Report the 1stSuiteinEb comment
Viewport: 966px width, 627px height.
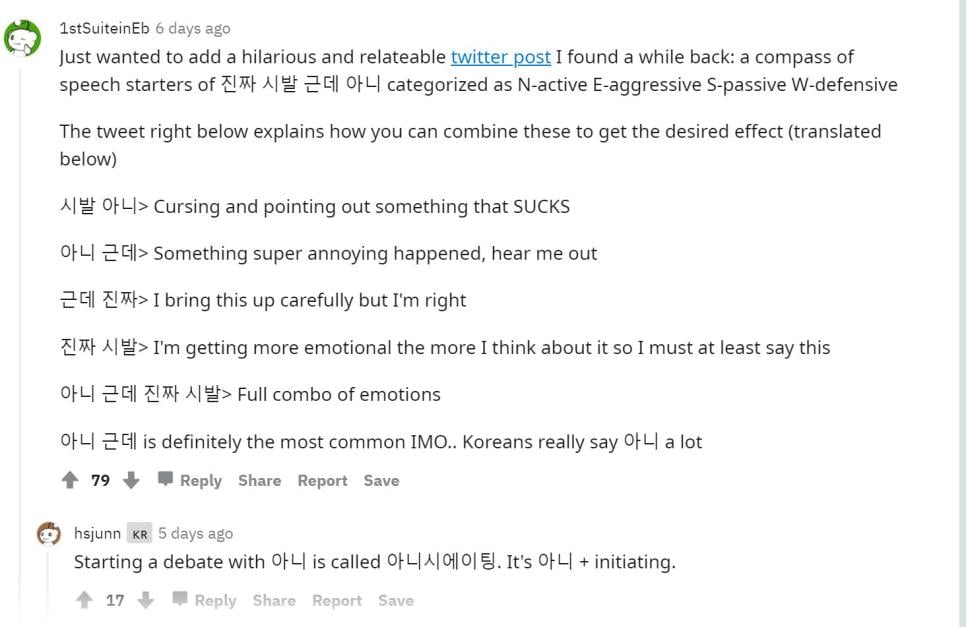(322, 480)
